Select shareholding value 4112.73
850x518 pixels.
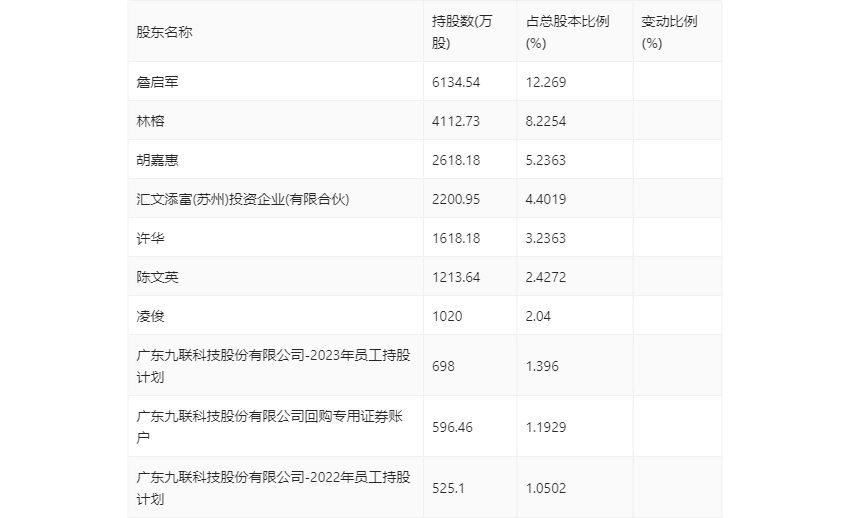pos(456,121)
